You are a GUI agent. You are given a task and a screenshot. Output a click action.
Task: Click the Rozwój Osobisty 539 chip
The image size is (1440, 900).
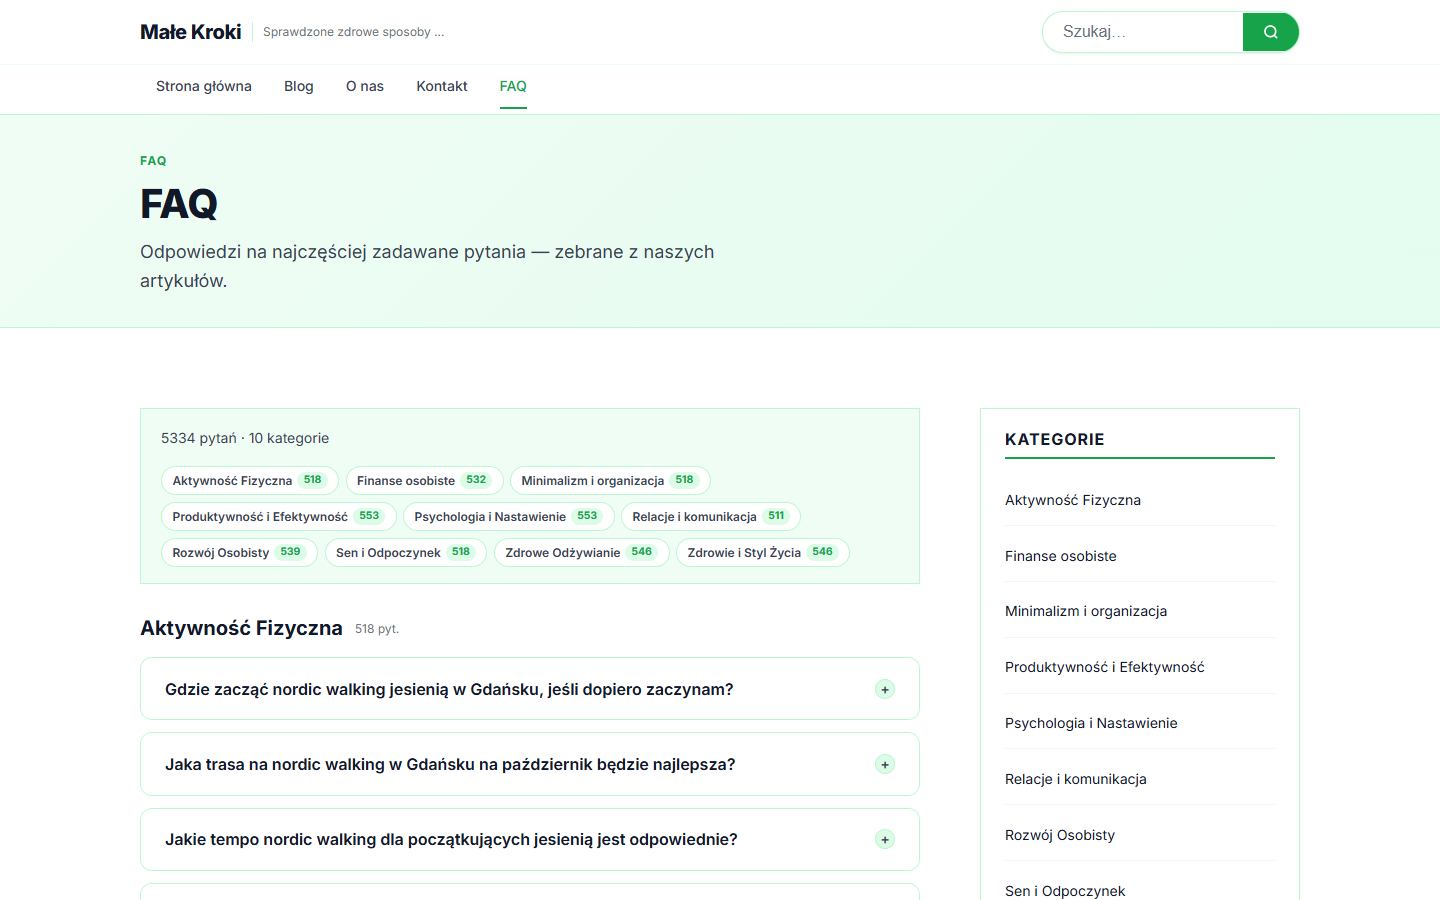point(239,553)
